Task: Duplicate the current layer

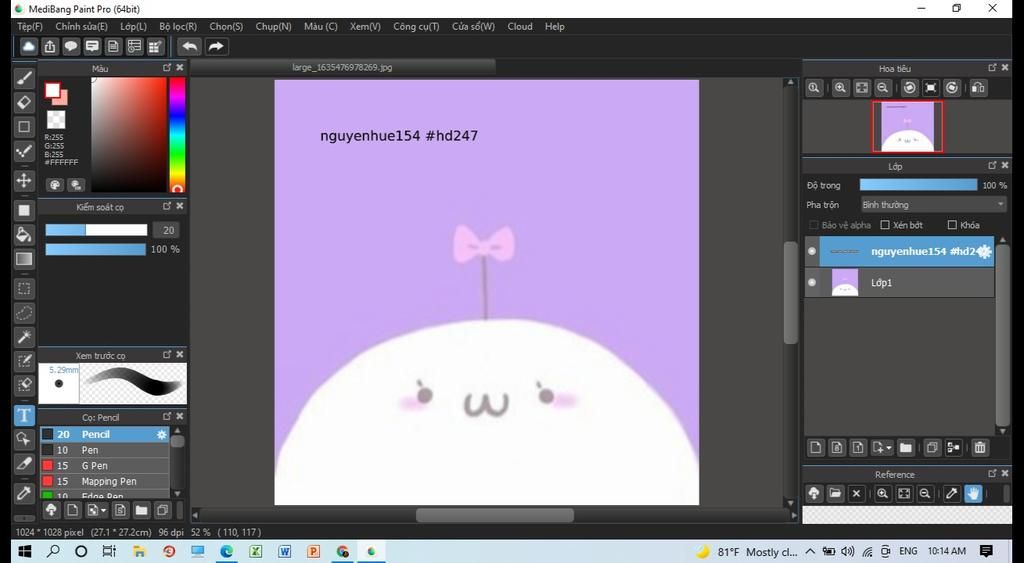Action: pyautogui.click(x=932, y=447)
